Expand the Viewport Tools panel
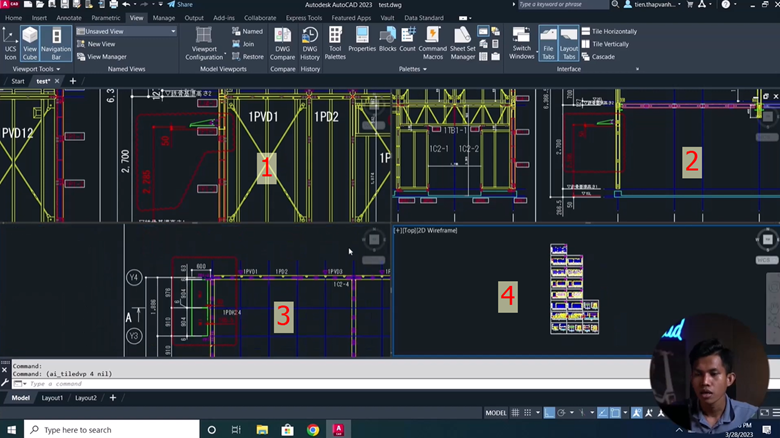The height and width of the screenshot is (438, 780). (36, 69)
